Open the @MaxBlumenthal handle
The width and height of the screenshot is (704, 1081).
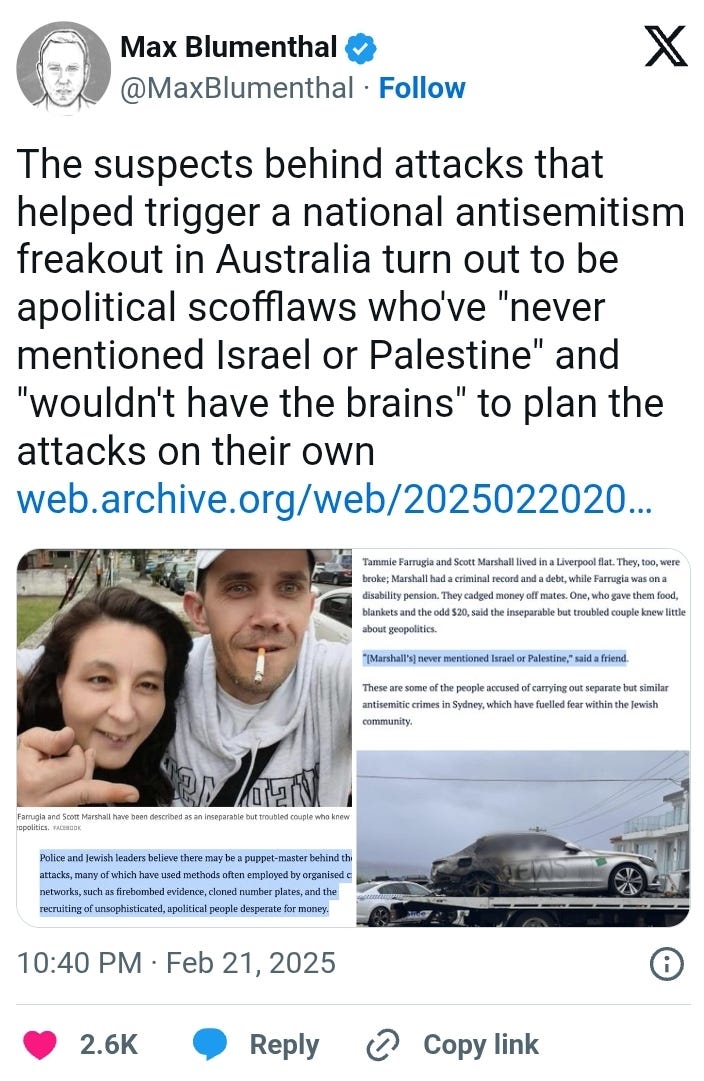pyautogui.click(x=237, y=88)
